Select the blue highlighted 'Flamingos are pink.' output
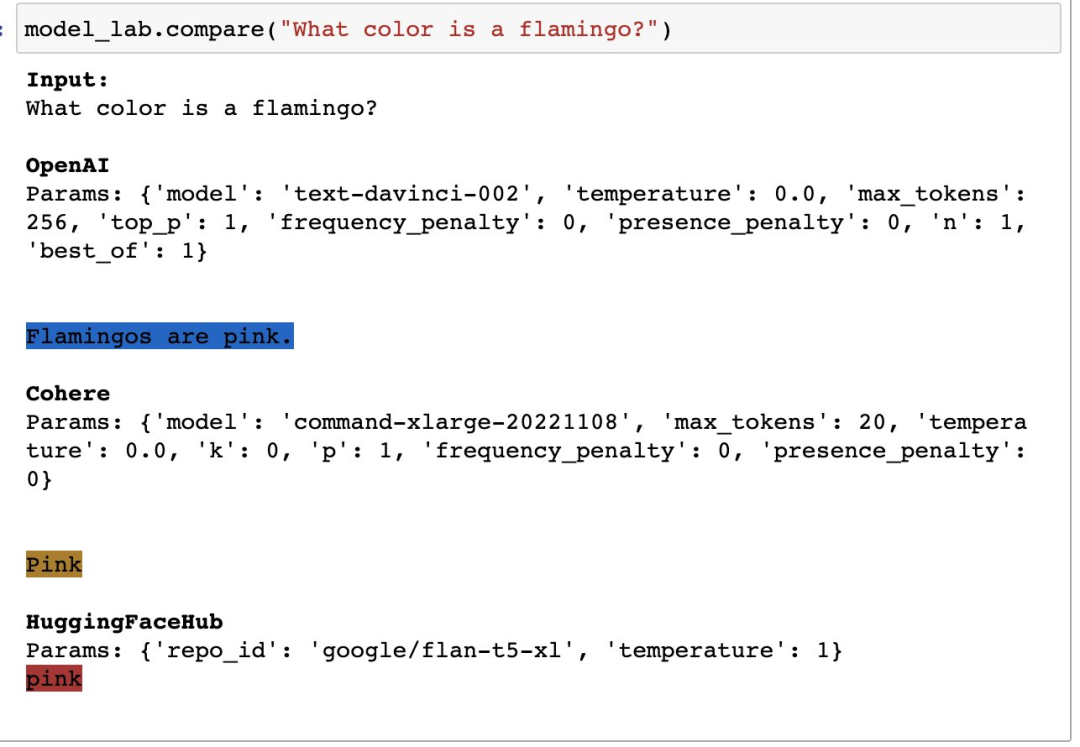 [160, 336]
